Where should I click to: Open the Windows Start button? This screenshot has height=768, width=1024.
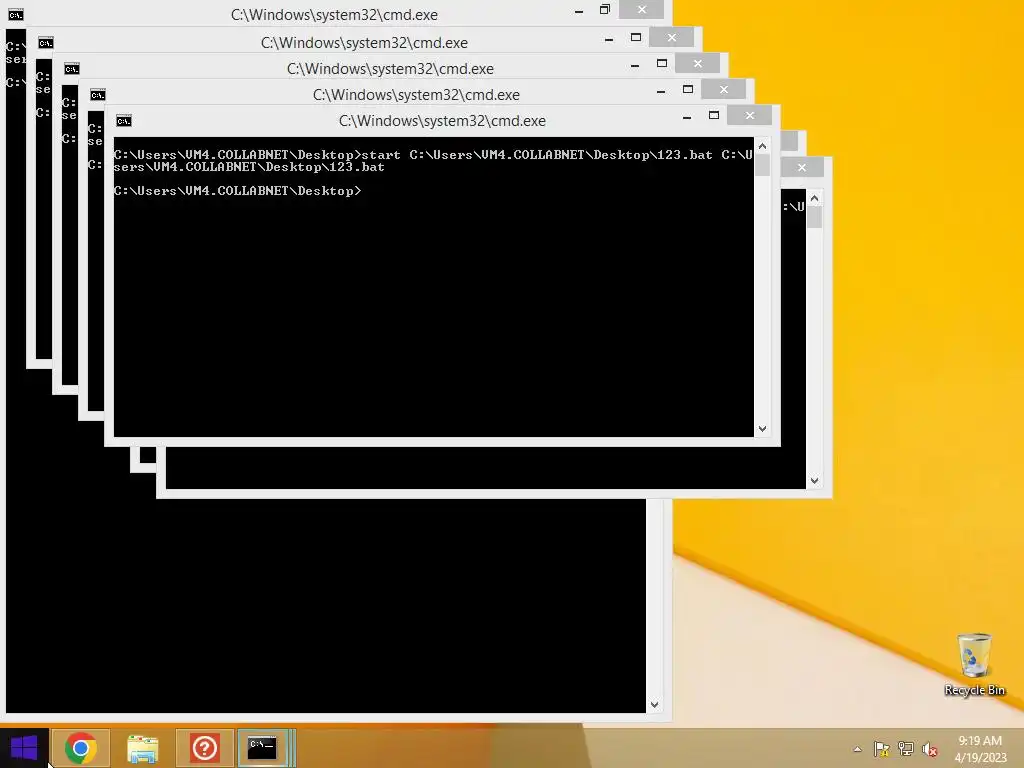[24, 748]
